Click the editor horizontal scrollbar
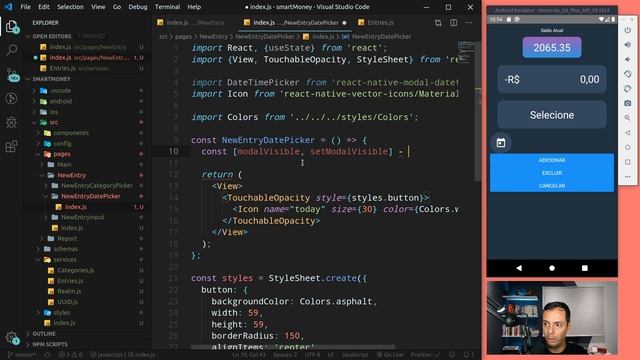The height and width of the screenshot is (360, 640). 293,347
